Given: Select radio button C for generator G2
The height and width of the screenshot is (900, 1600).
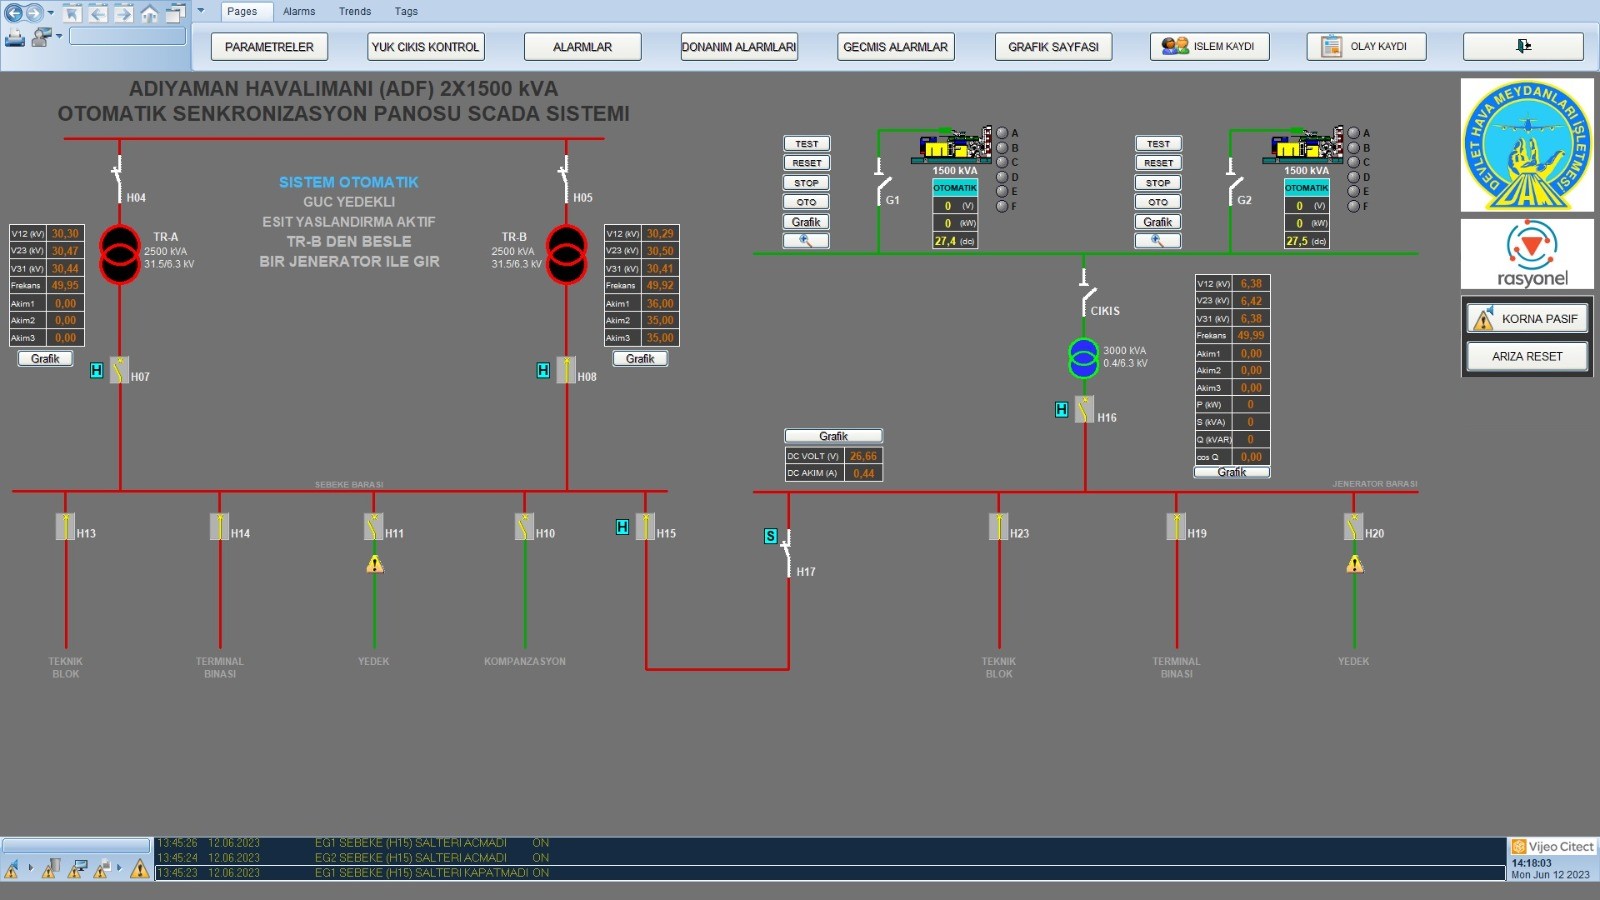Looking at the screenshot, I should [x=1354, y=162].
